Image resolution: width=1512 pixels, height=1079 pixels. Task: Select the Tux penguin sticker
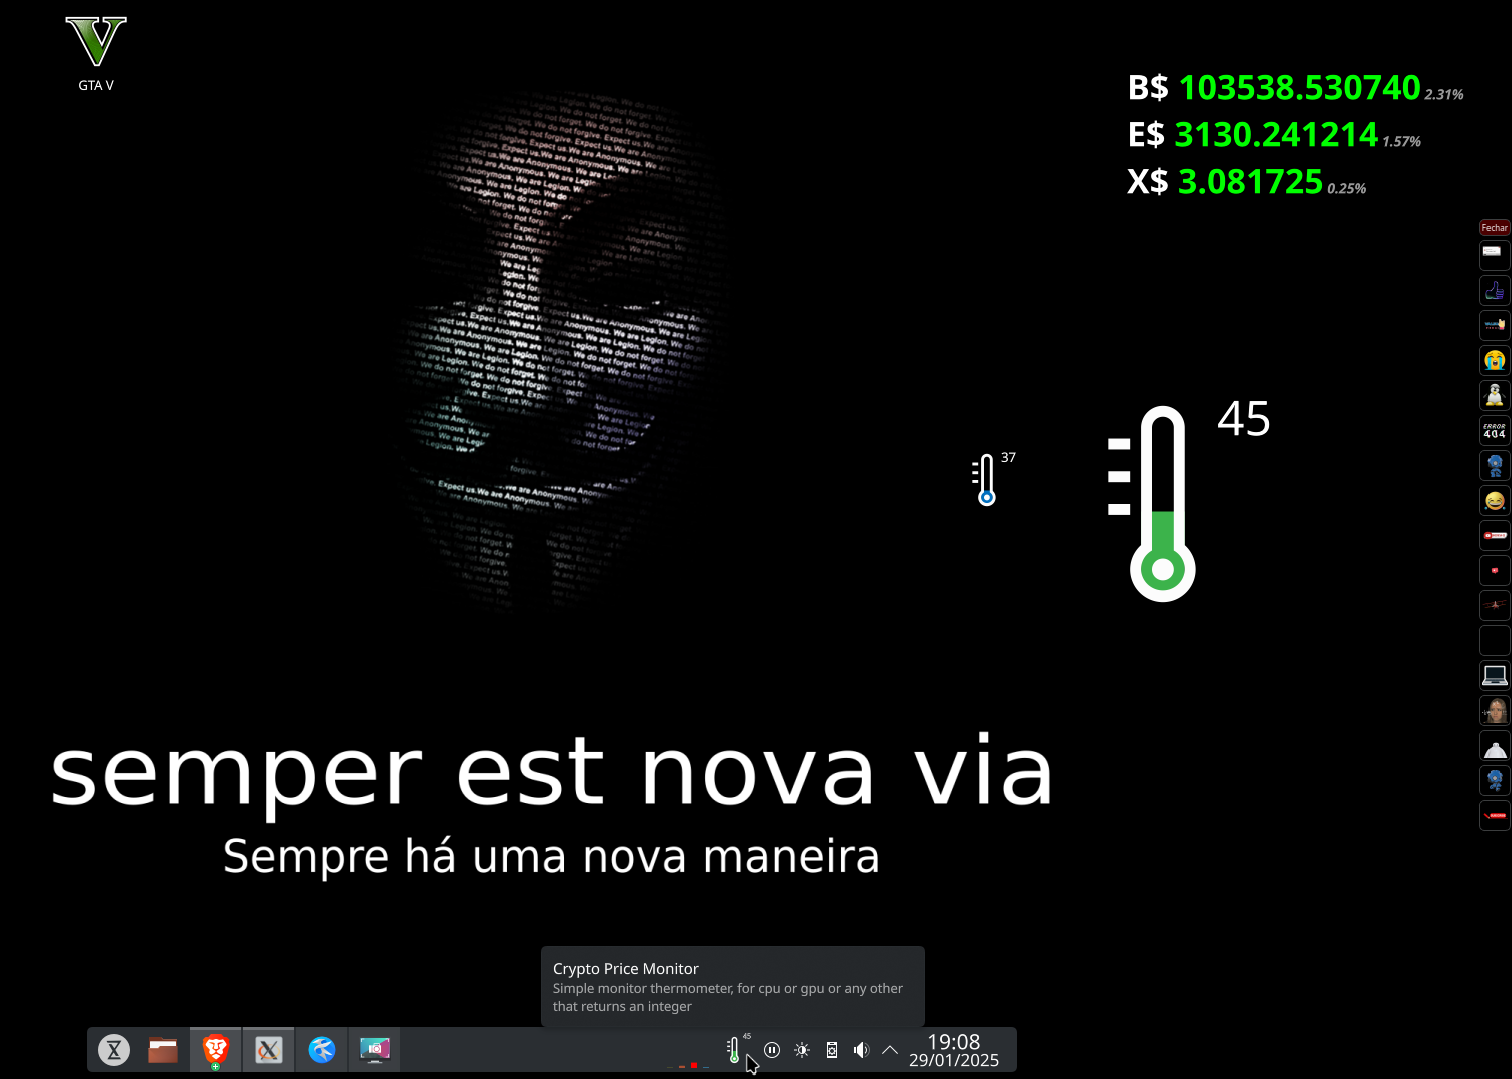tap(1495, 395)
